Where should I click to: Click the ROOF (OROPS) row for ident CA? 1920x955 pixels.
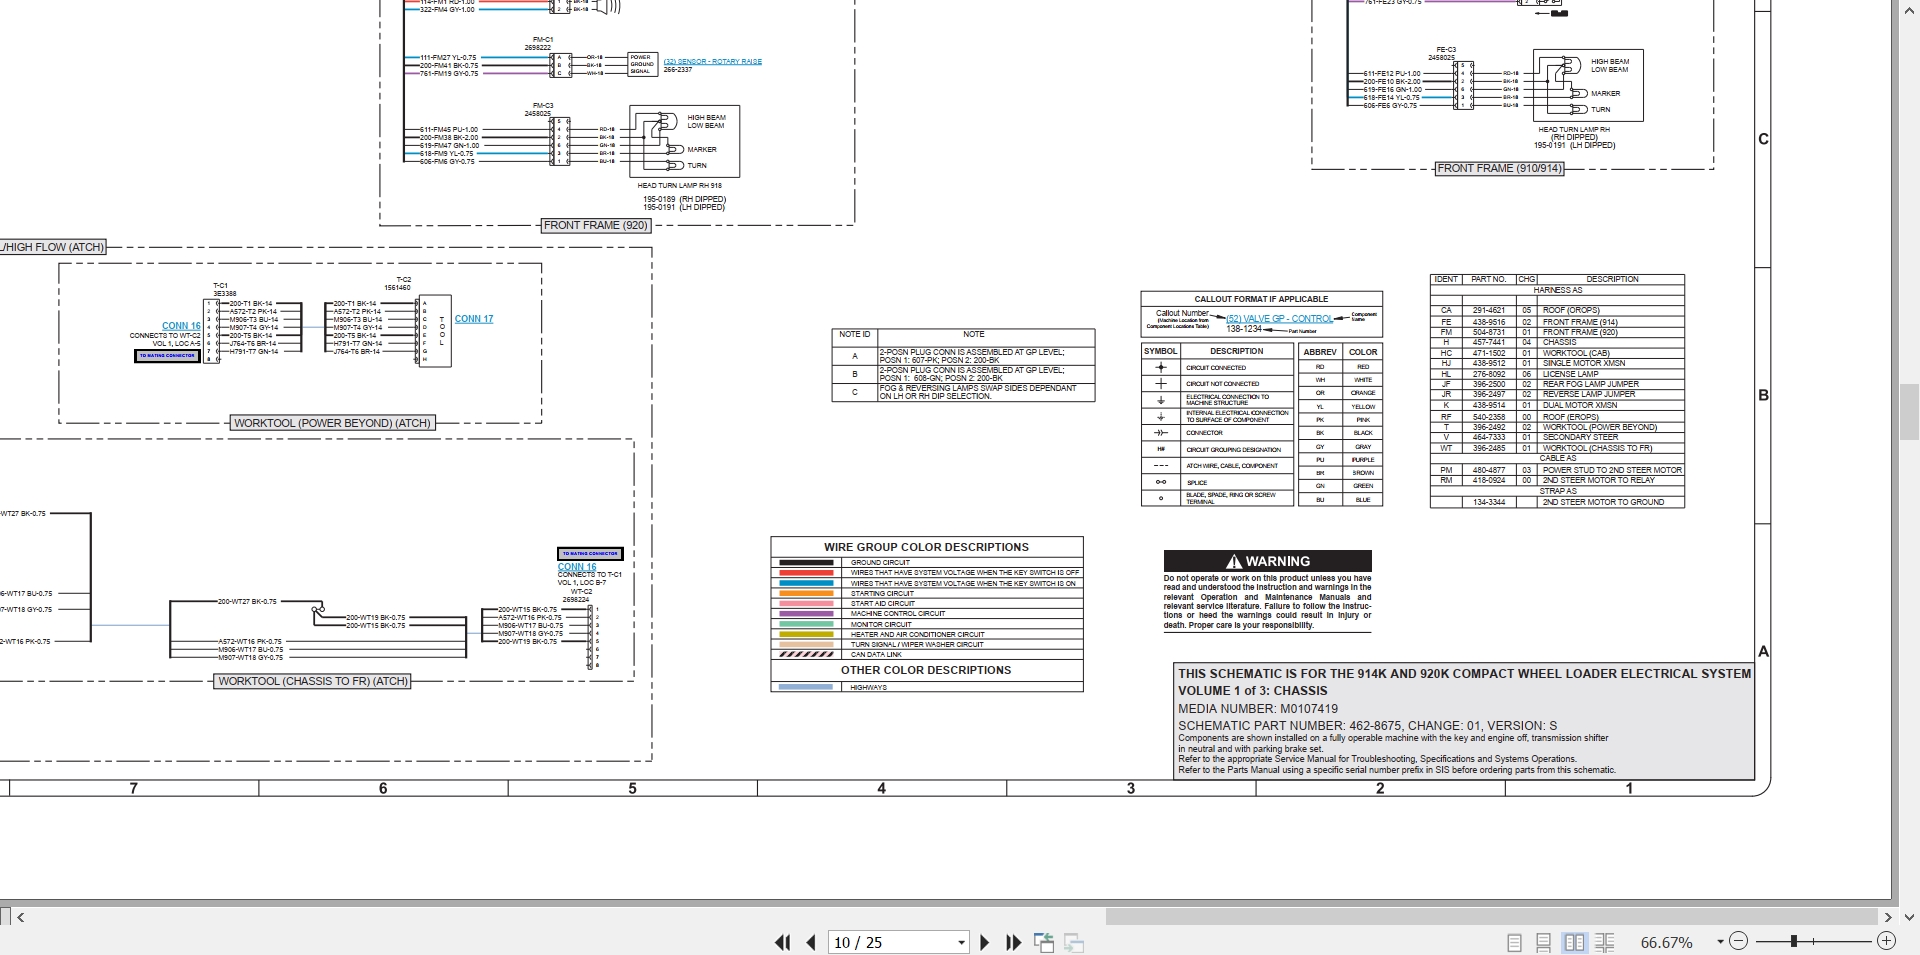click(x=1557, y=311)
